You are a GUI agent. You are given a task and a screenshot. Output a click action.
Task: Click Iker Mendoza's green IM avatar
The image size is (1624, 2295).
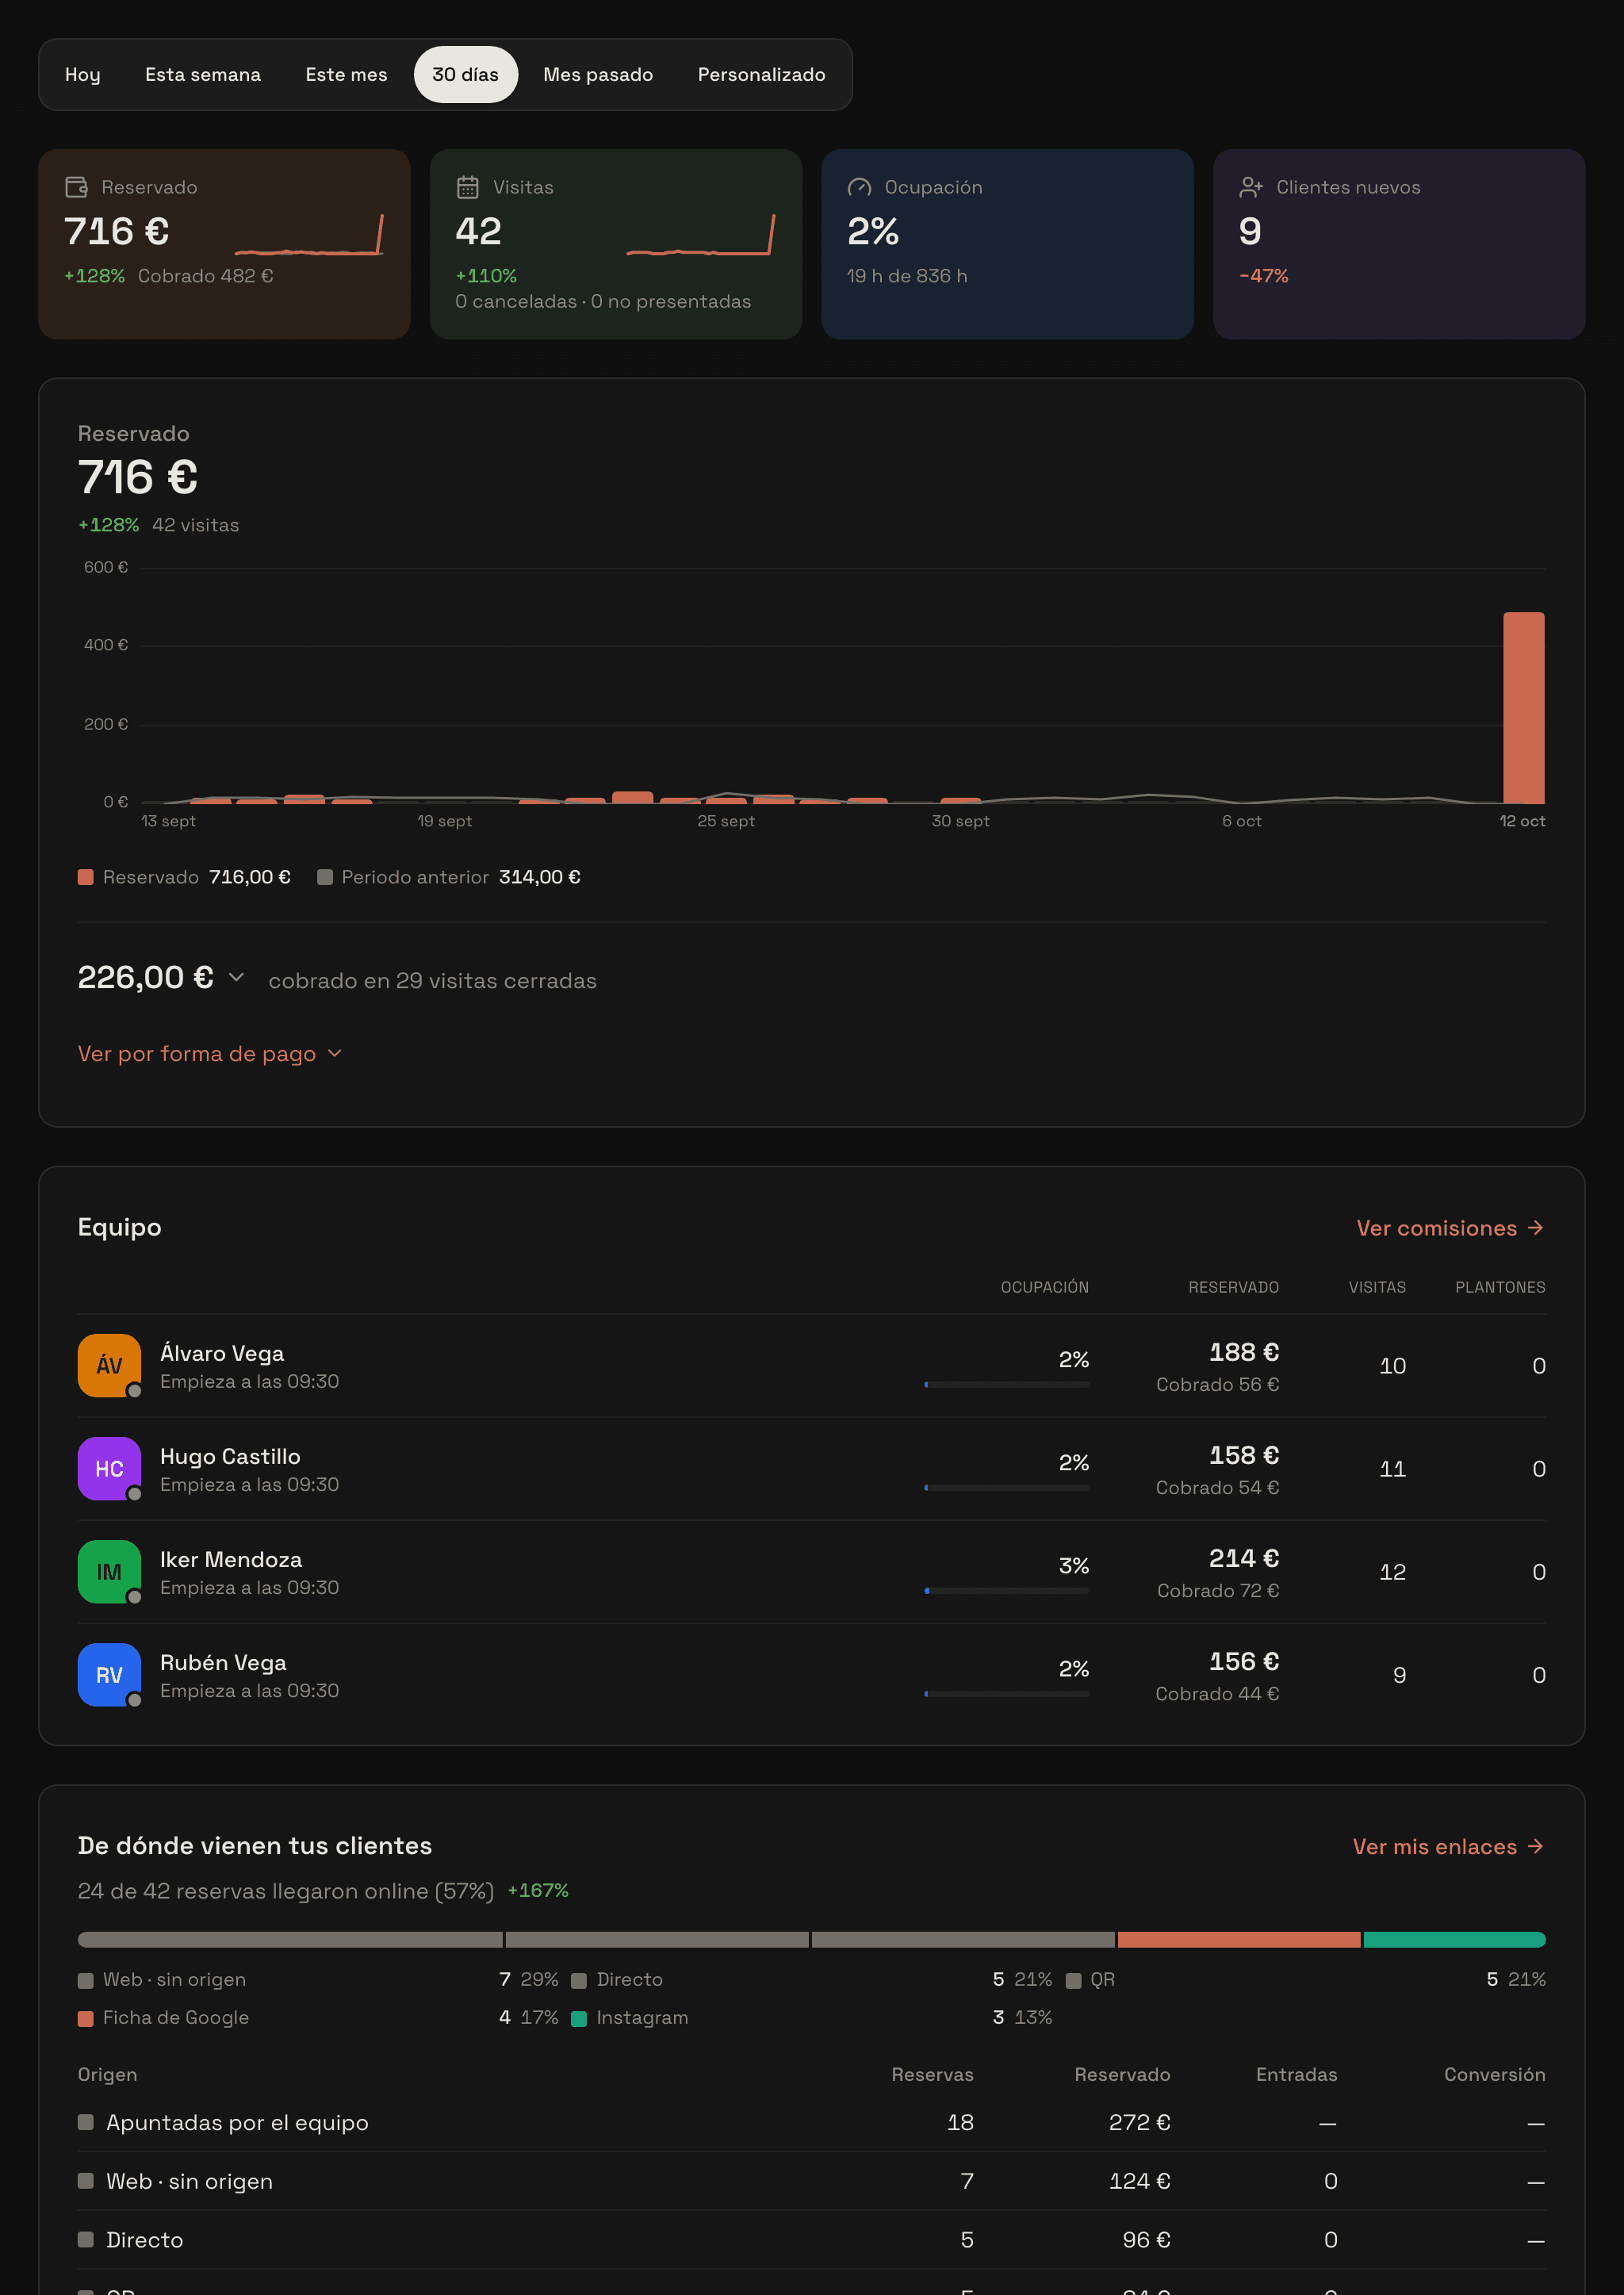(109, 1571)
